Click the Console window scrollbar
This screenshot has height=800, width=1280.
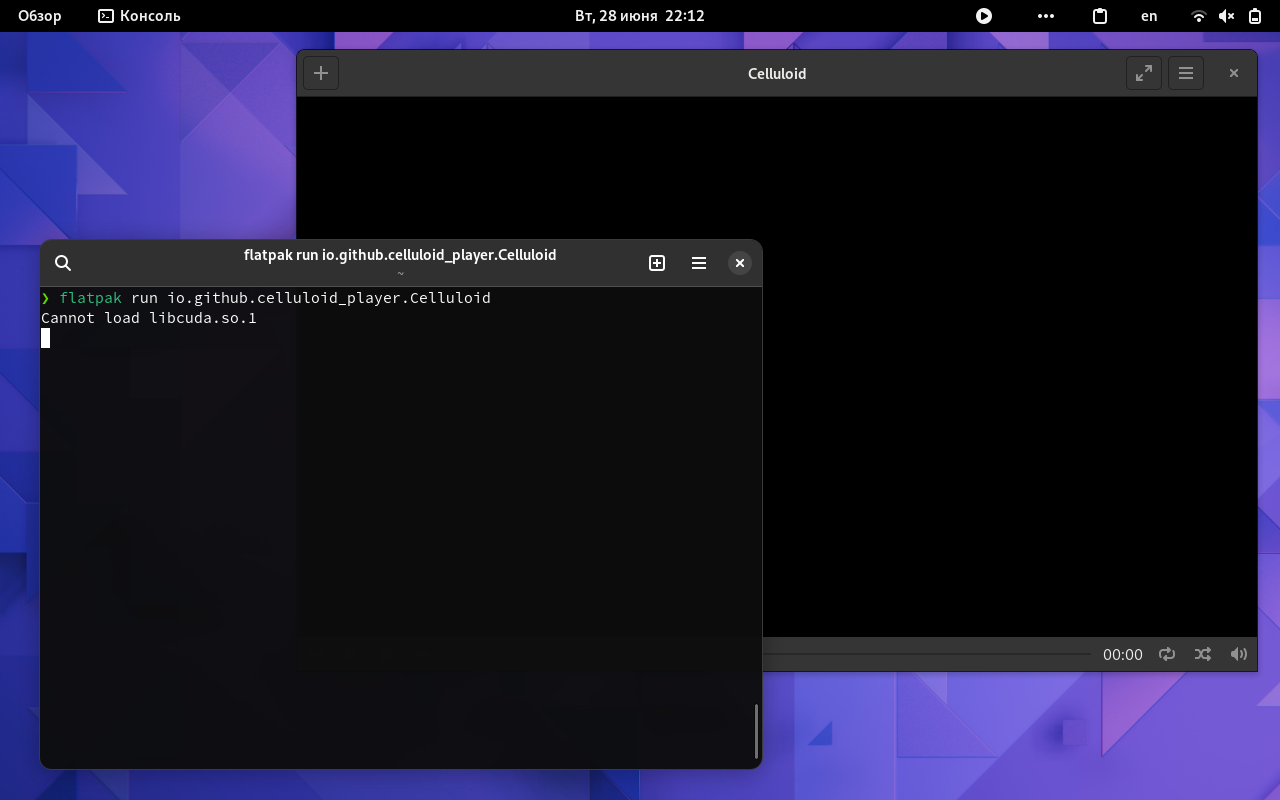coord(757,732)
